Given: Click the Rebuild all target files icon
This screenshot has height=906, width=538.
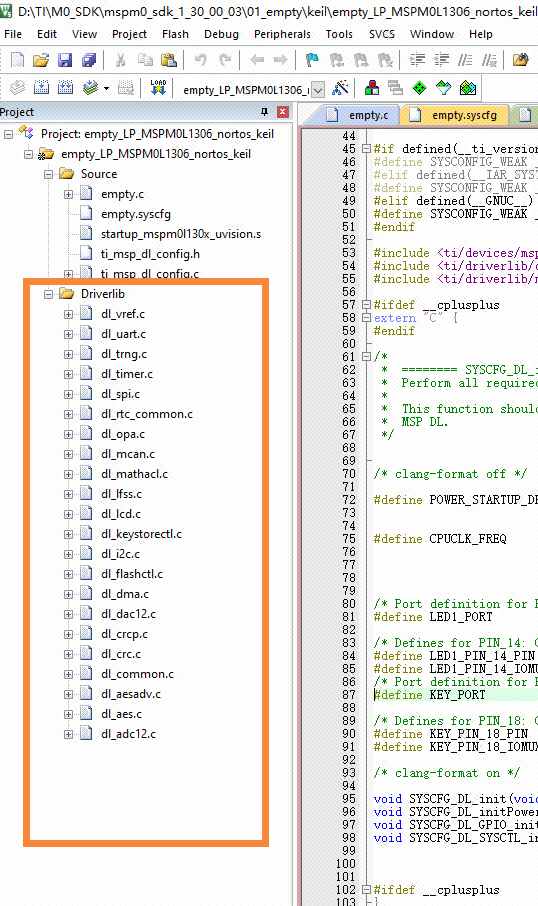Looking at the screenshot, I should (65, 88).
